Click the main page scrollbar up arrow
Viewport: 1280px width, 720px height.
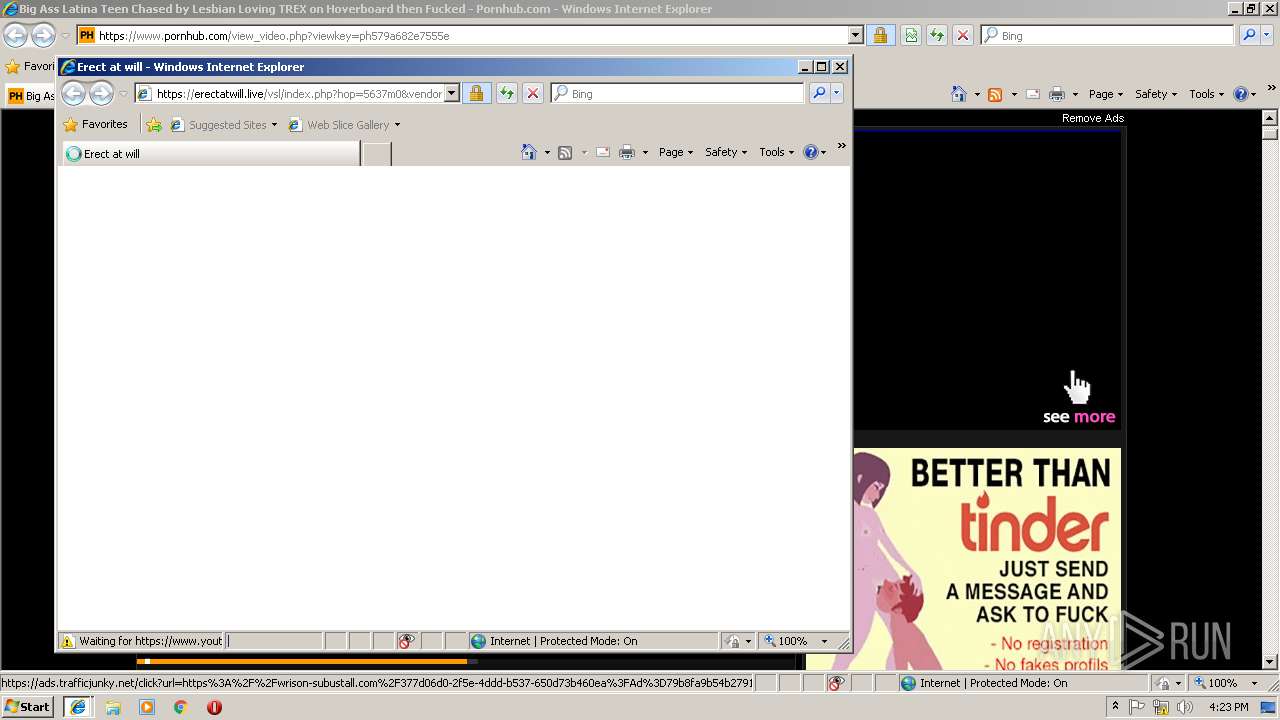1270,118
